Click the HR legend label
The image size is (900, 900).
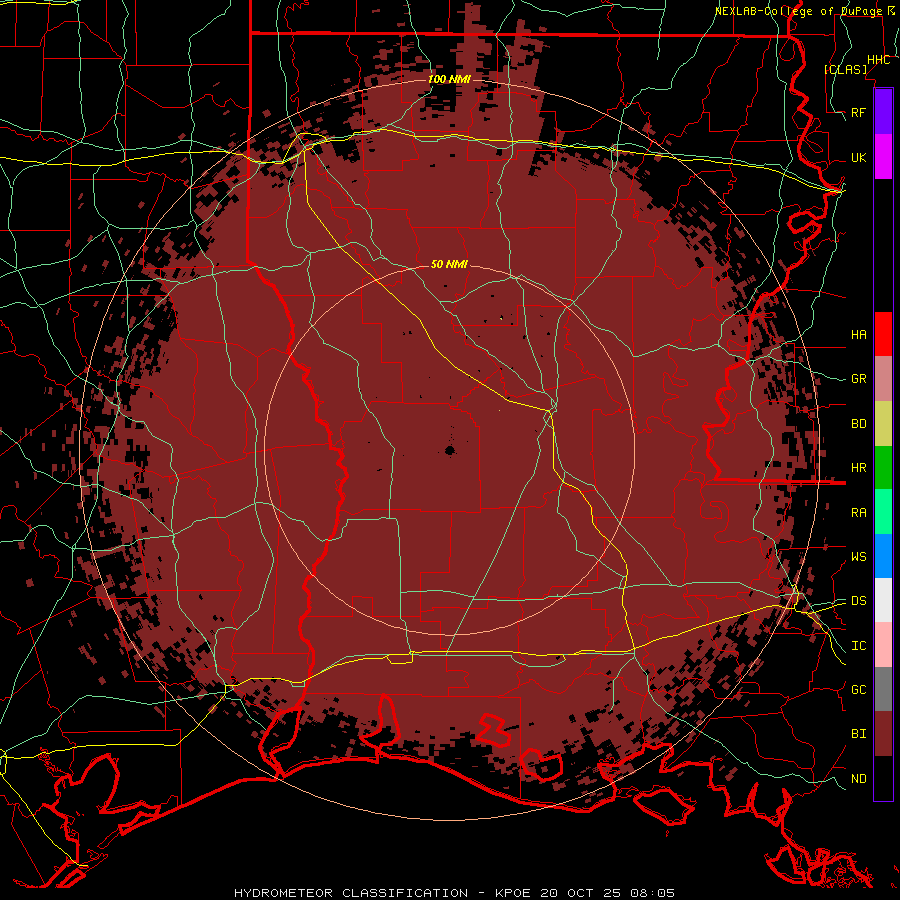pyautogui.click(x=859, y=468)
